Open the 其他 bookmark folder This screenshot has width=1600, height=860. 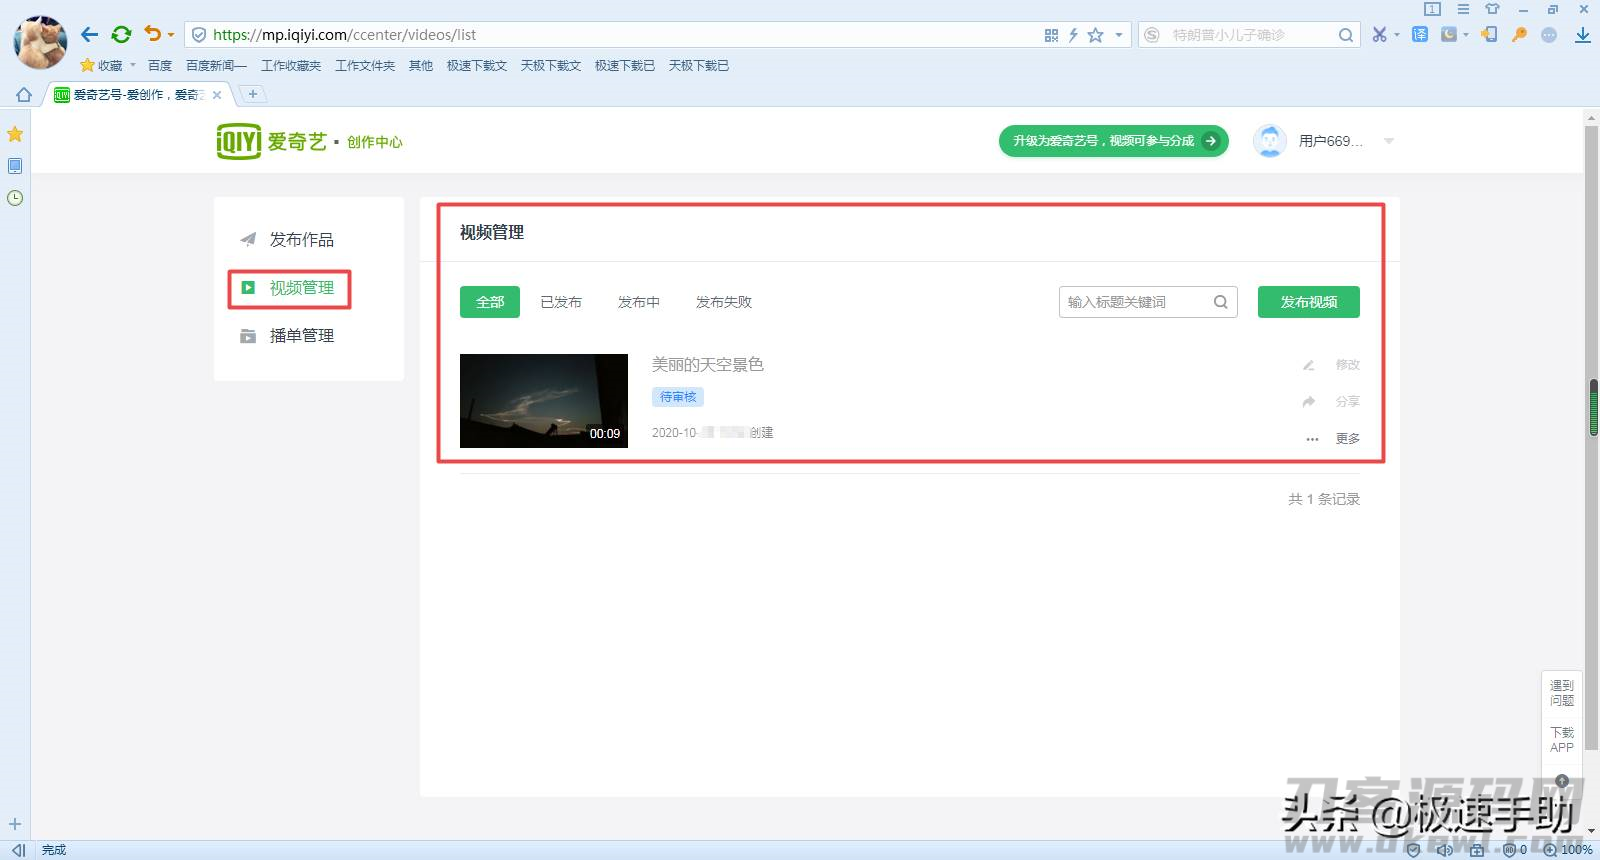pos(421,65)
